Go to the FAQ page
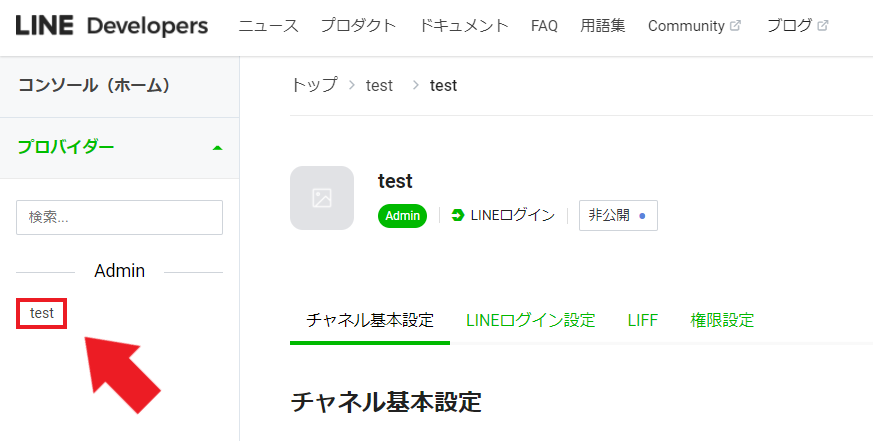The height and width of the screenshot is (441, 873). (x=544, y=26)
